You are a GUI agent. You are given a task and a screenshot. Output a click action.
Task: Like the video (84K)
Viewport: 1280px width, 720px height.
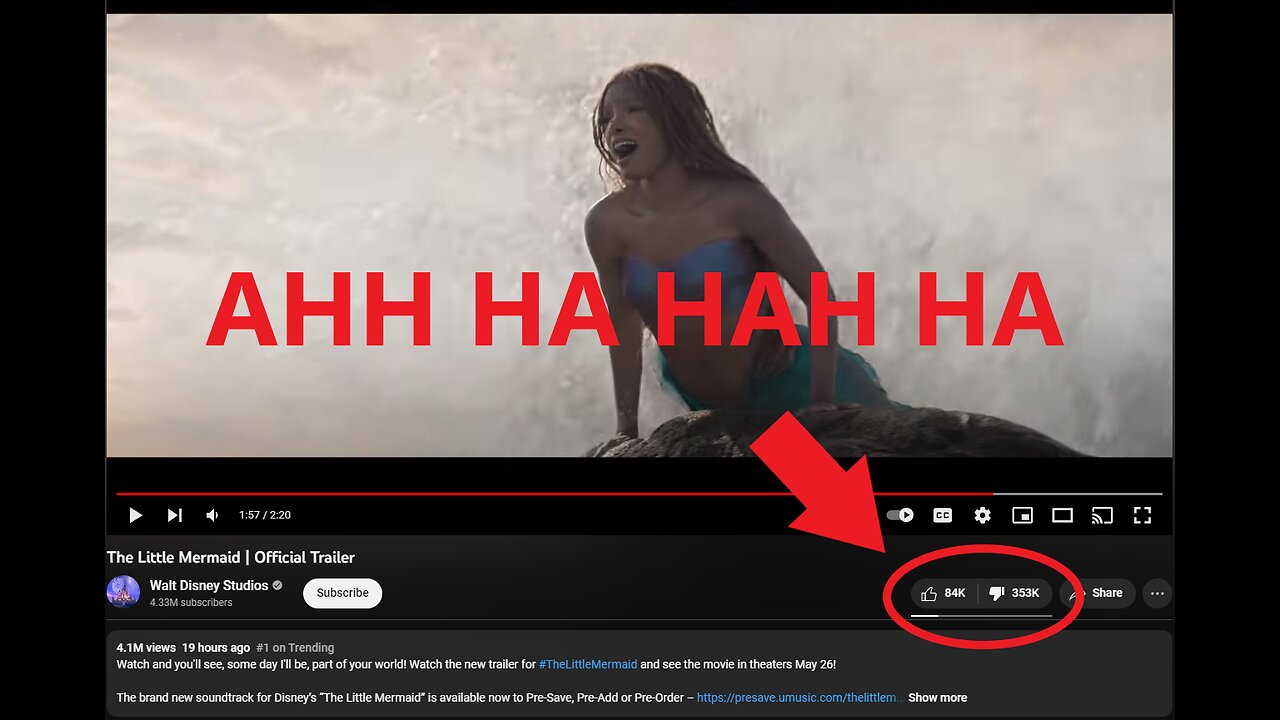[x=944, y=593]
